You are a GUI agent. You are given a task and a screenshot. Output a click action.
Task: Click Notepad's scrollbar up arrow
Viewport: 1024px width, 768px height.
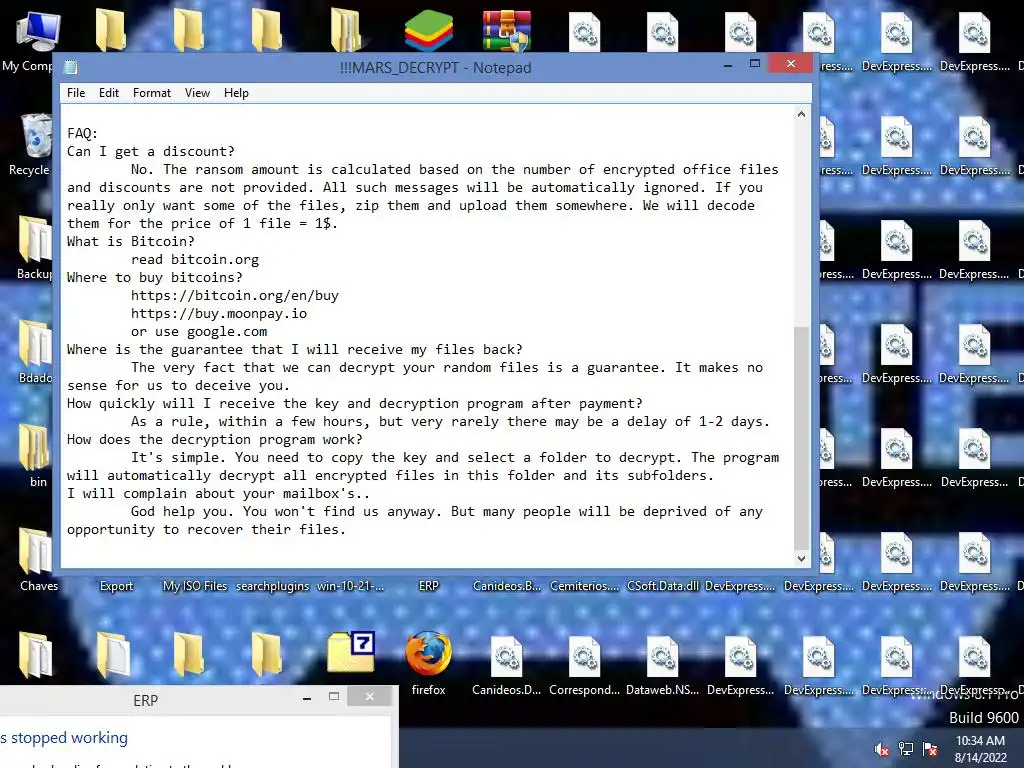coord(801,114)
